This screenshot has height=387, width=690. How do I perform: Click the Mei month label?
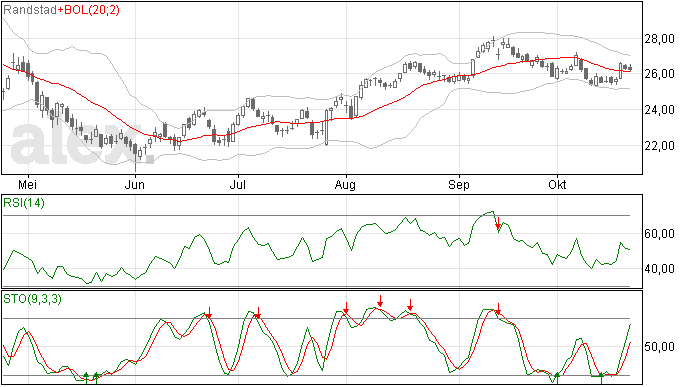27,184
